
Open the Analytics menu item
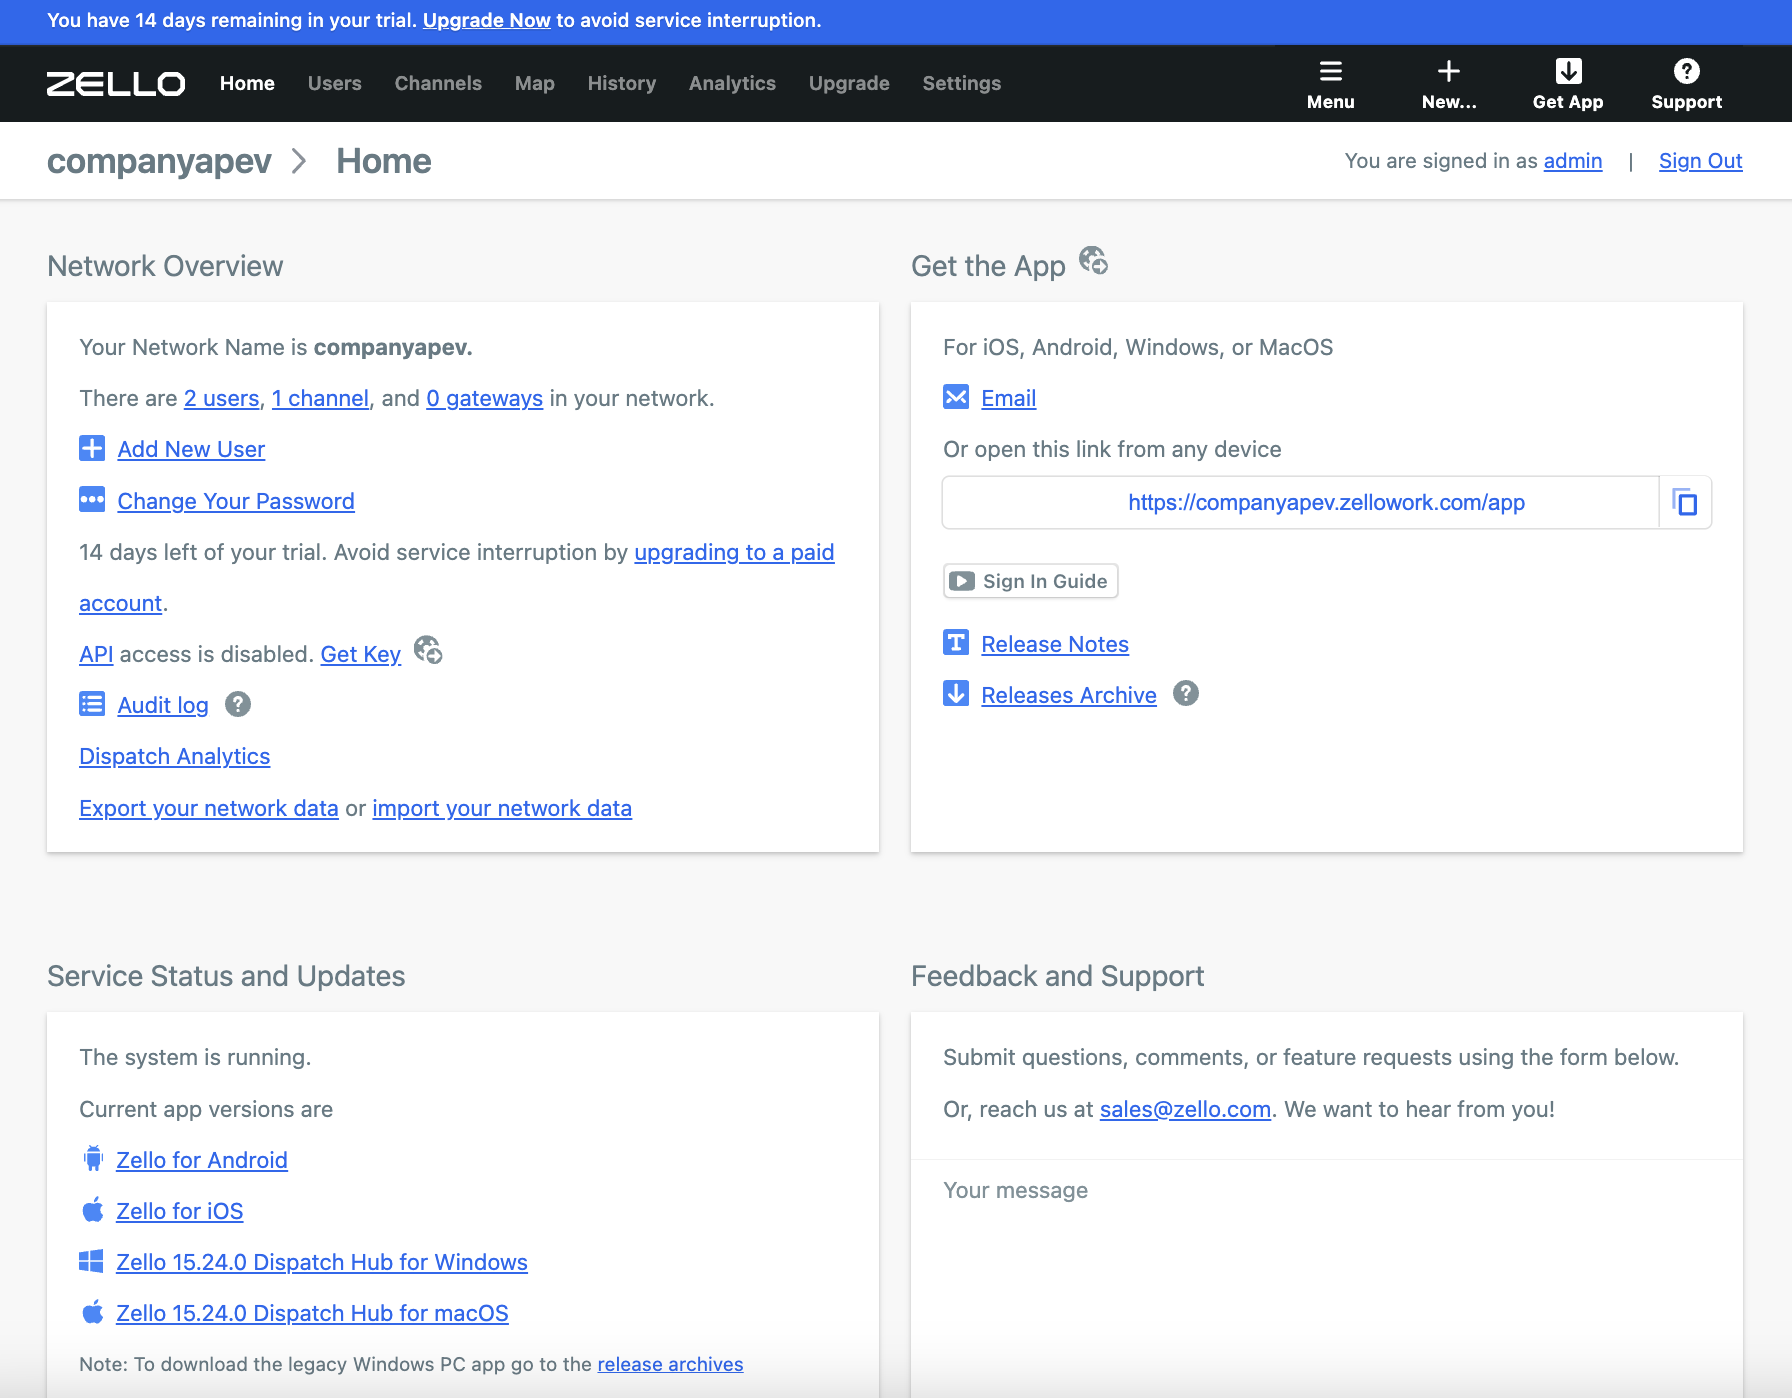click(x=732, y=83)
